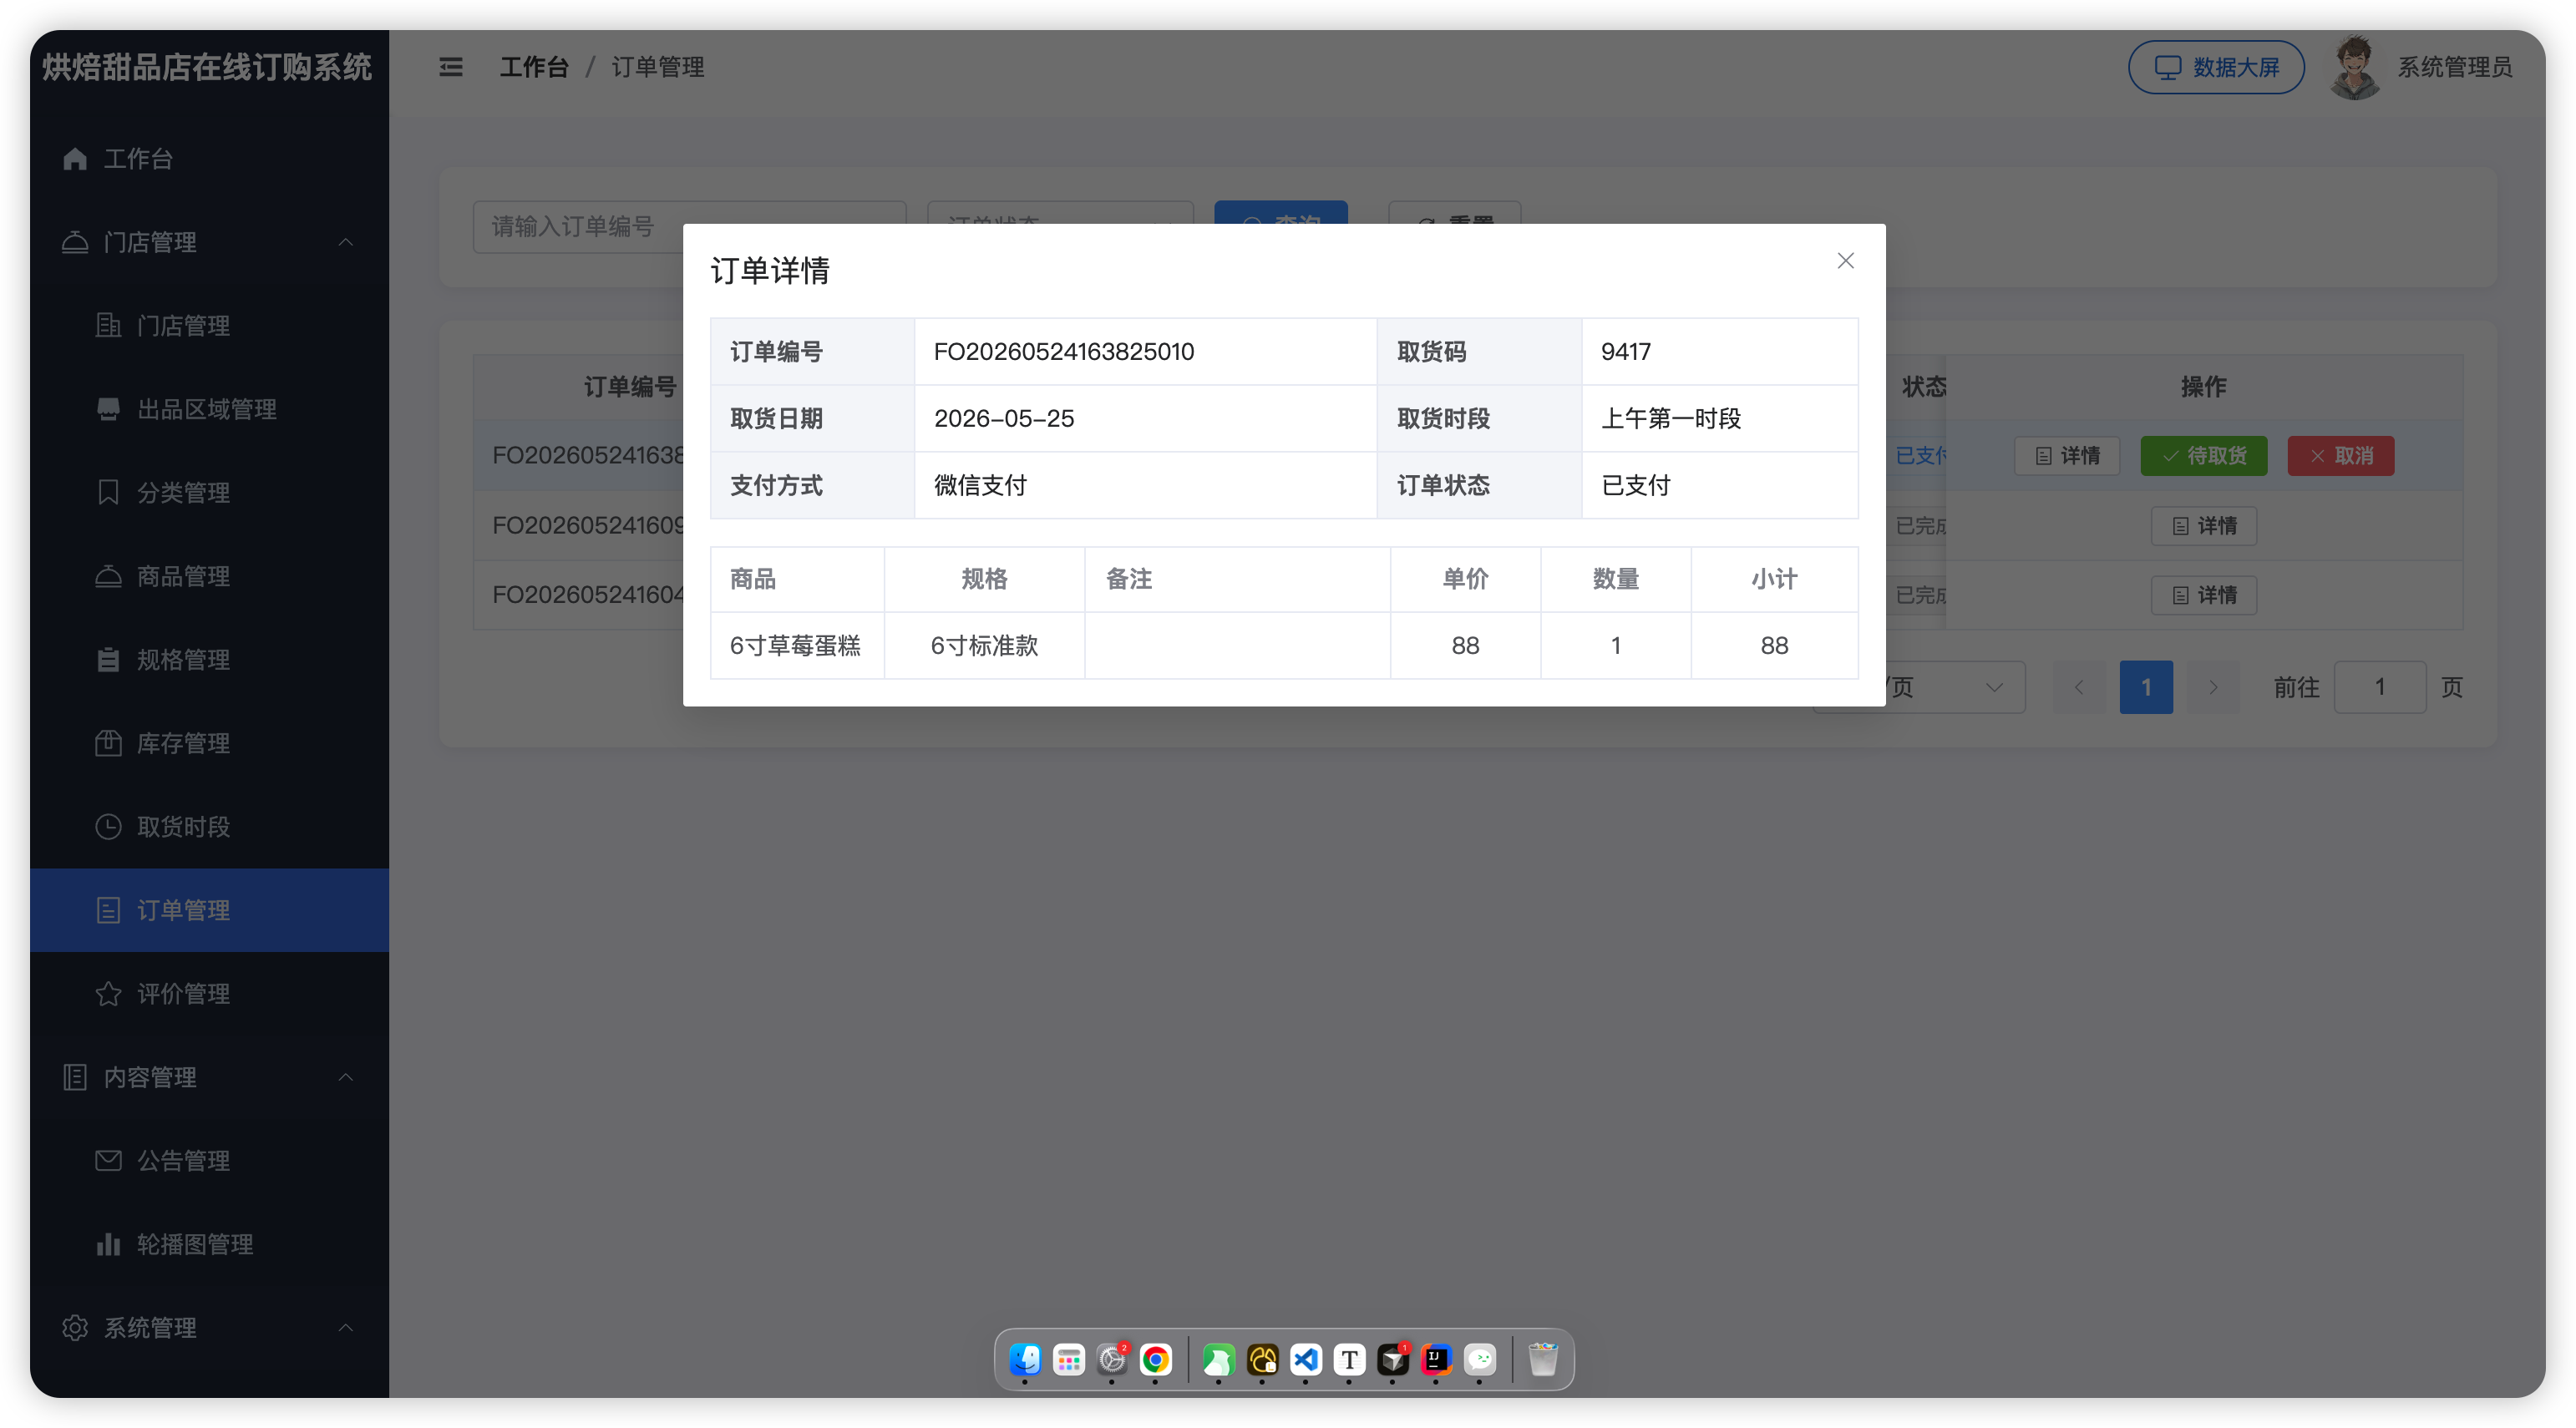This screenshot has height=1428, width=2576.
Task: Toggle the sidebar collapse hamburger icon
Action: point(451,67)
